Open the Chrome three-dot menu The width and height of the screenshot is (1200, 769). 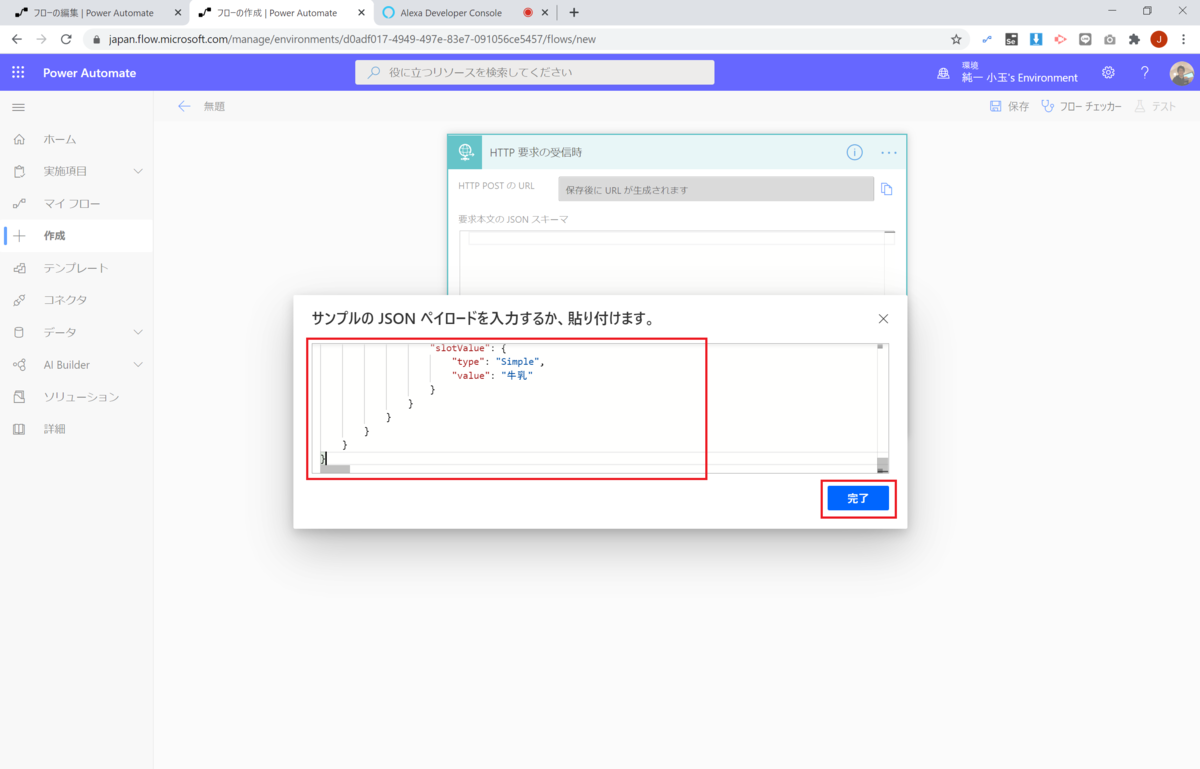(x=1184, y=39)
